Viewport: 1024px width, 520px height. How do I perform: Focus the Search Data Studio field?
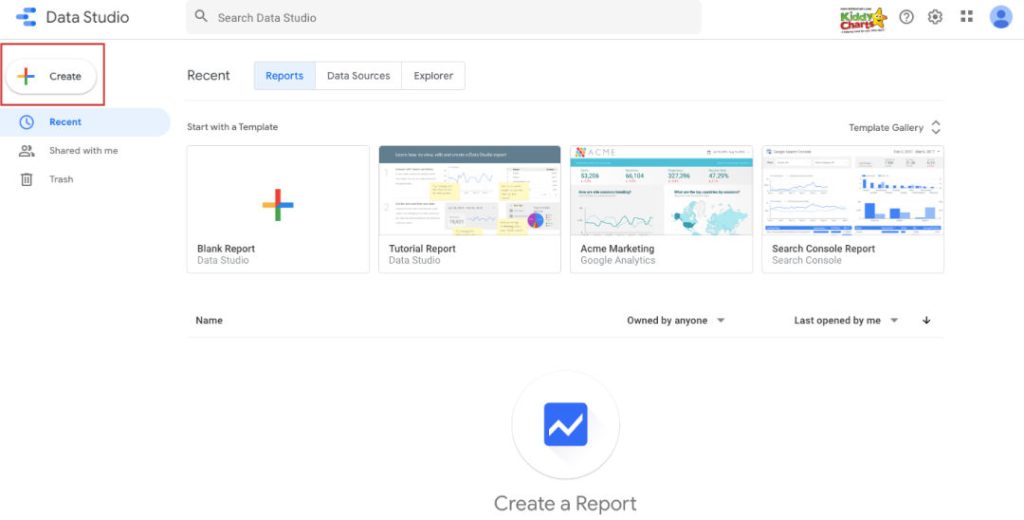pyautogui.click(x=443, y=17)
